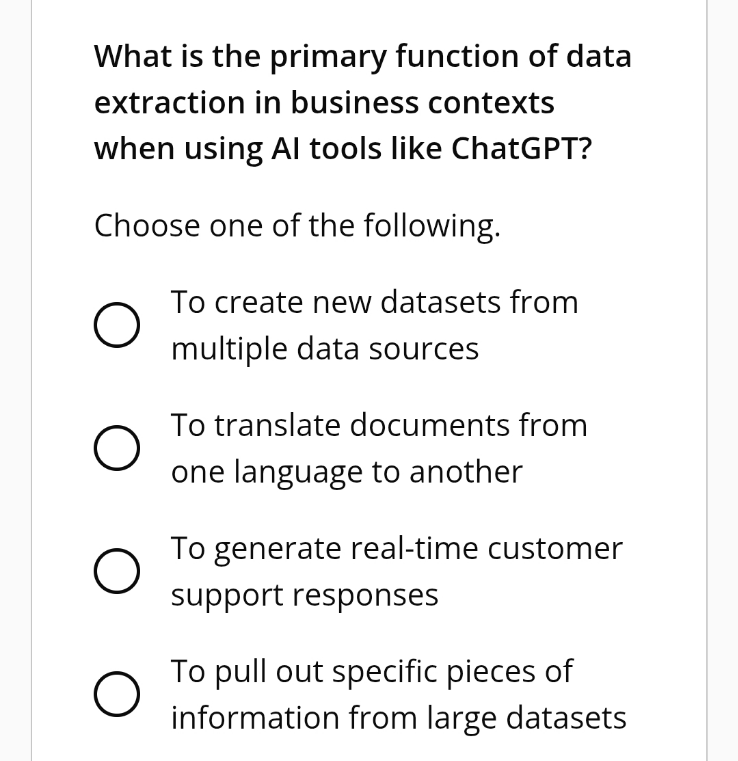Click the 'when using AI tools like ChatGPT?' line
This screenshot has height=761, width=738.
pos(342,148)
